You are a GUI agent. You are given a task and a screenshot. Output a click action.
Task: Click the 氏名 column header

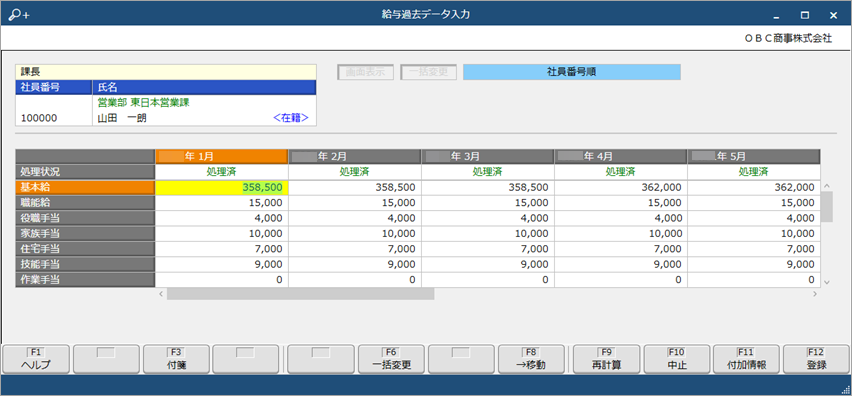[x=204, y=87]
